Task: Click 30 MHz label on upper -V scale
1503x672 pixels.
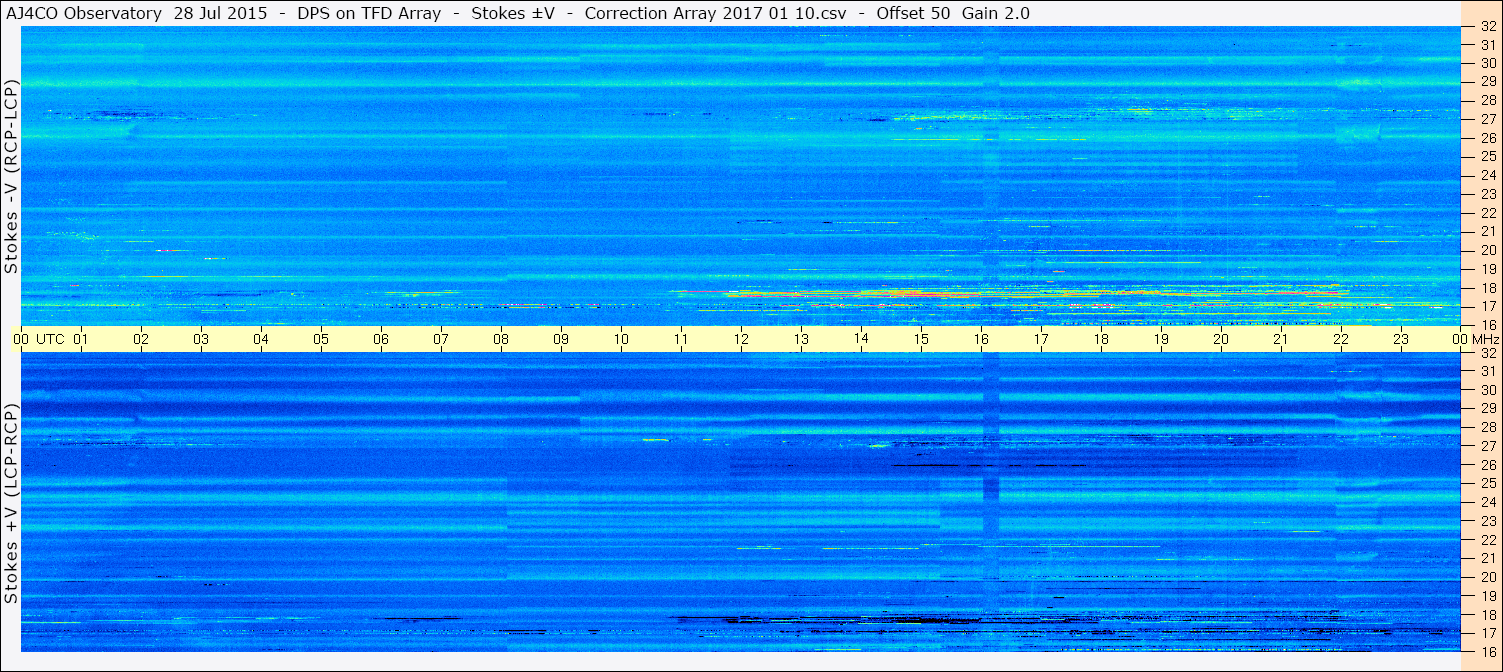Action: (x=1487, y=62)
